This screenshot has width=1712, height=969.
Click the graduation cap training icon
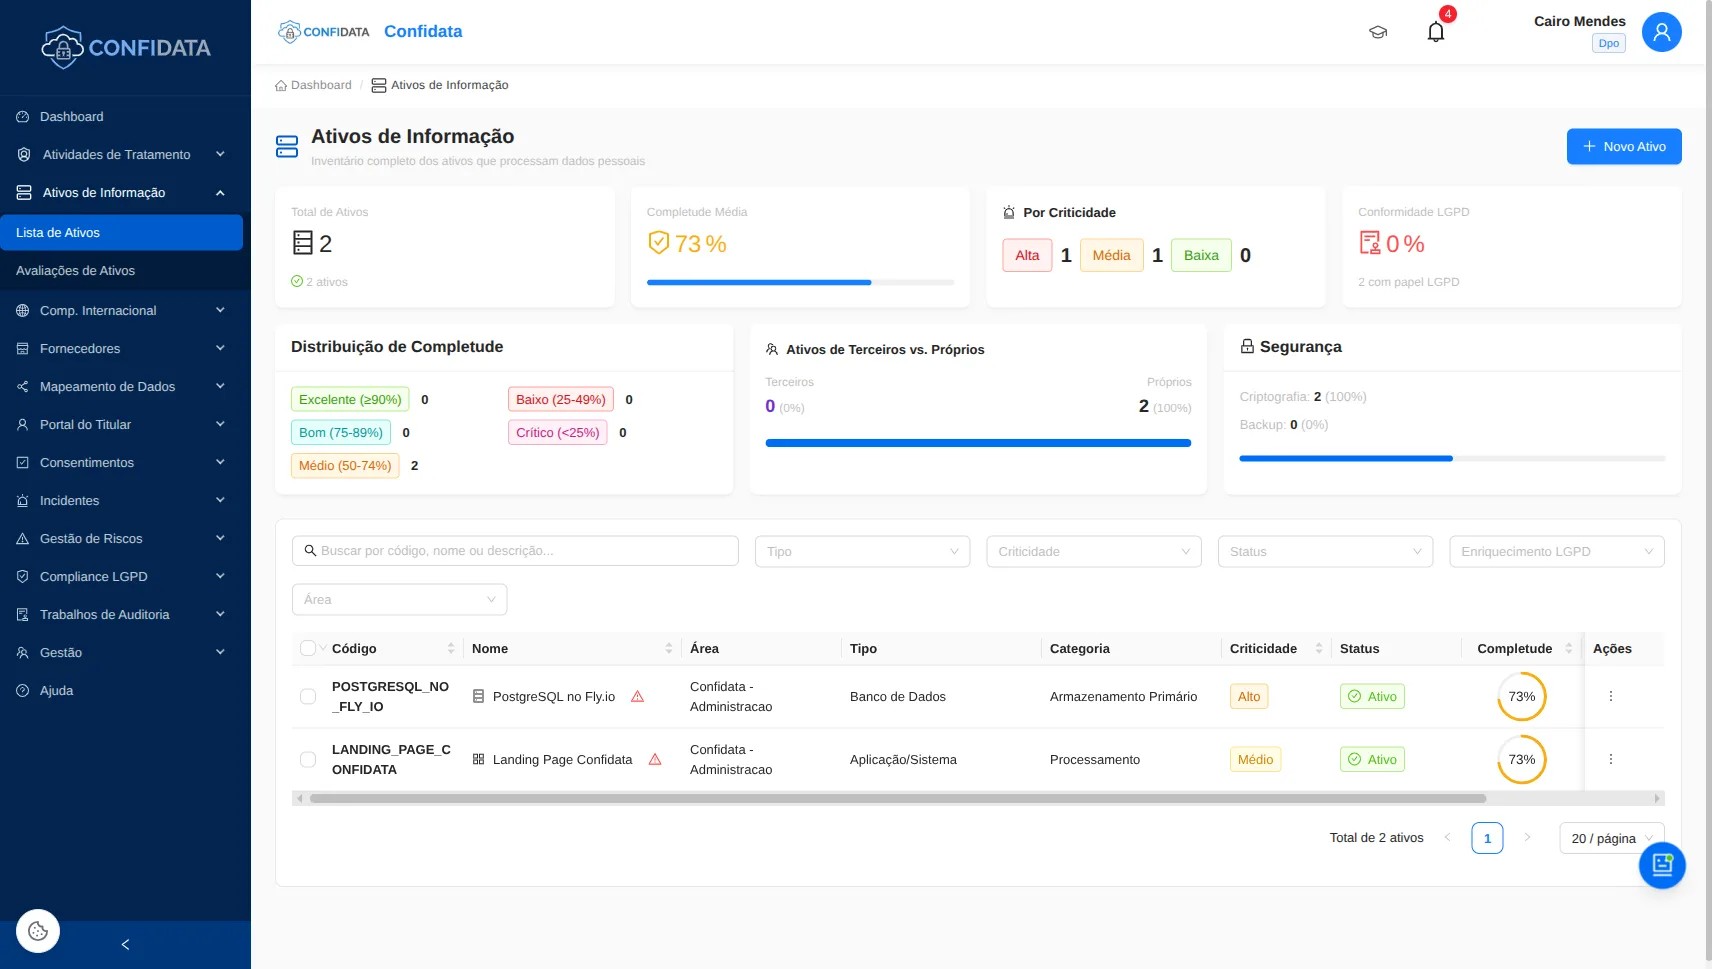coord(1377,31)
